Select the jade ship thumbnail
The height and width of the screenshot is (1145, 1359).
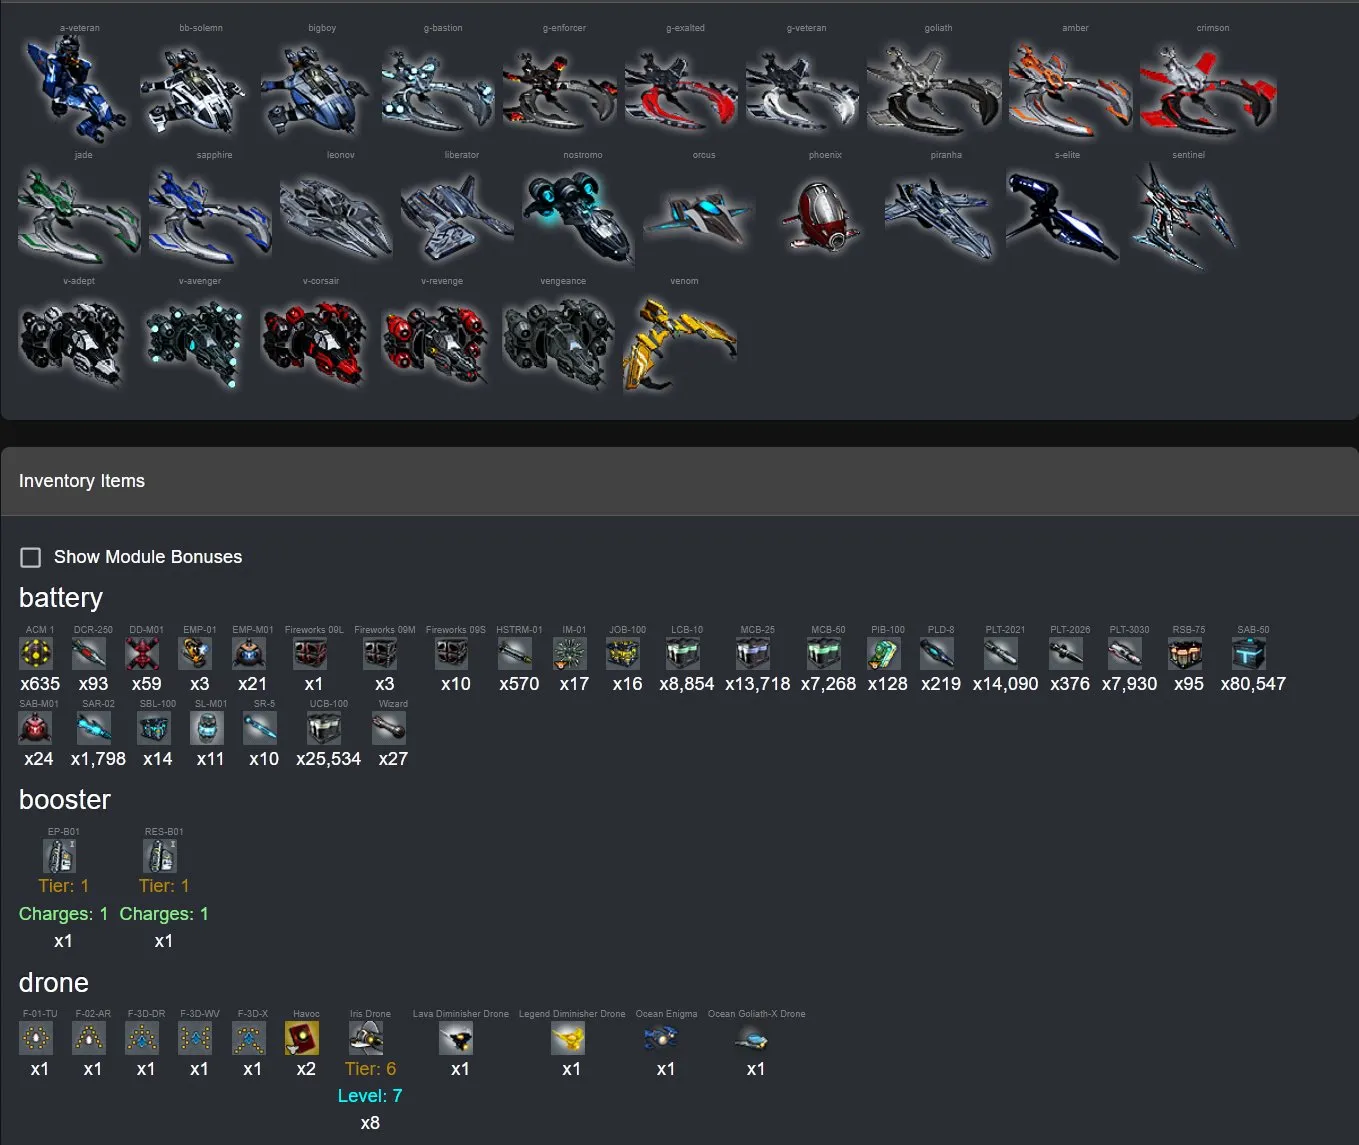coord(78,216)
